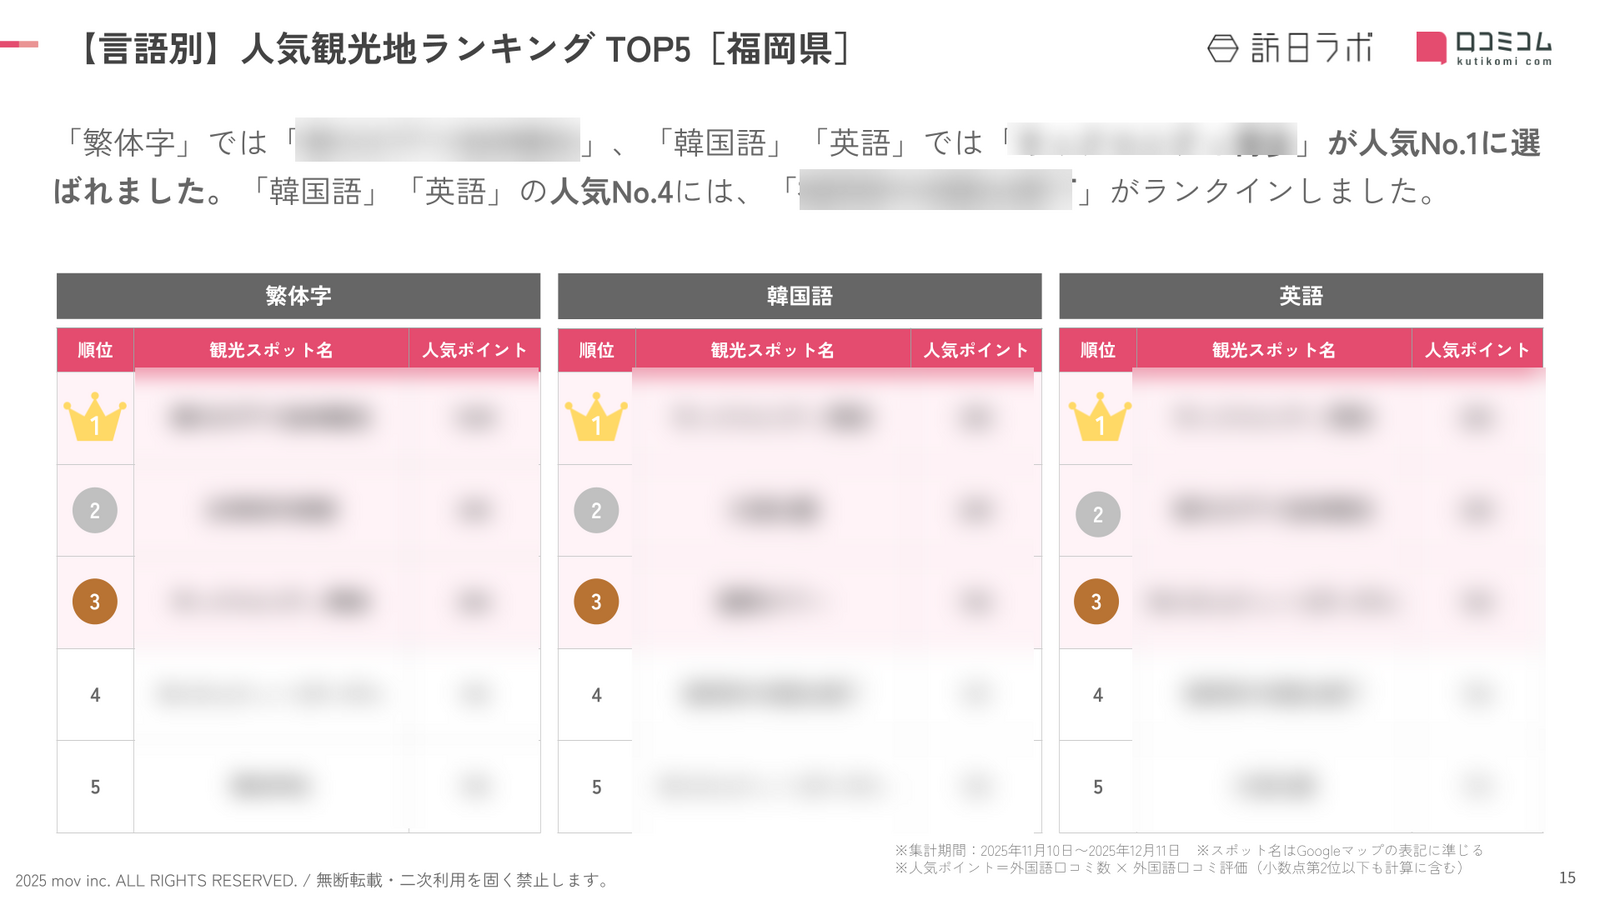Image resolution: width=1600 pixels, height=900 pixels.
Task: Select the 韓国語 table header
Action: pos(799,296)
